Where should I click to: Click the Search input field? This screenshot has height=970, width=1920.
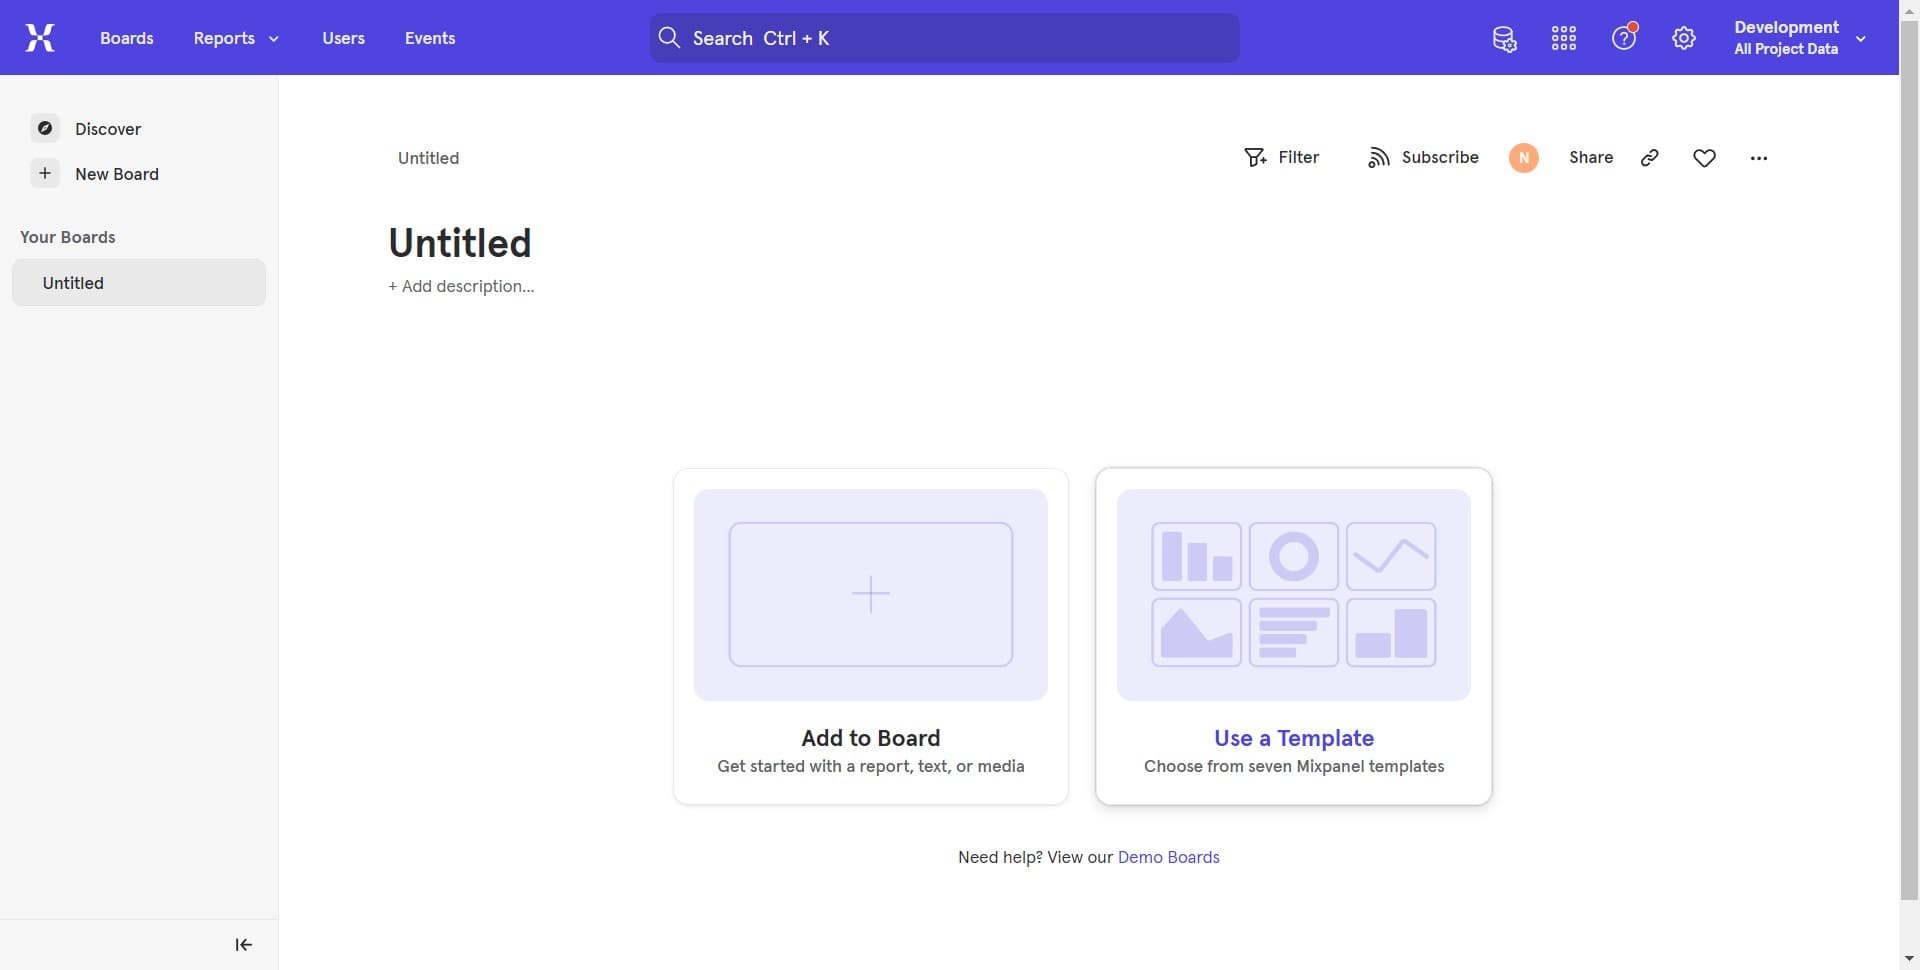tap(944, 38)
